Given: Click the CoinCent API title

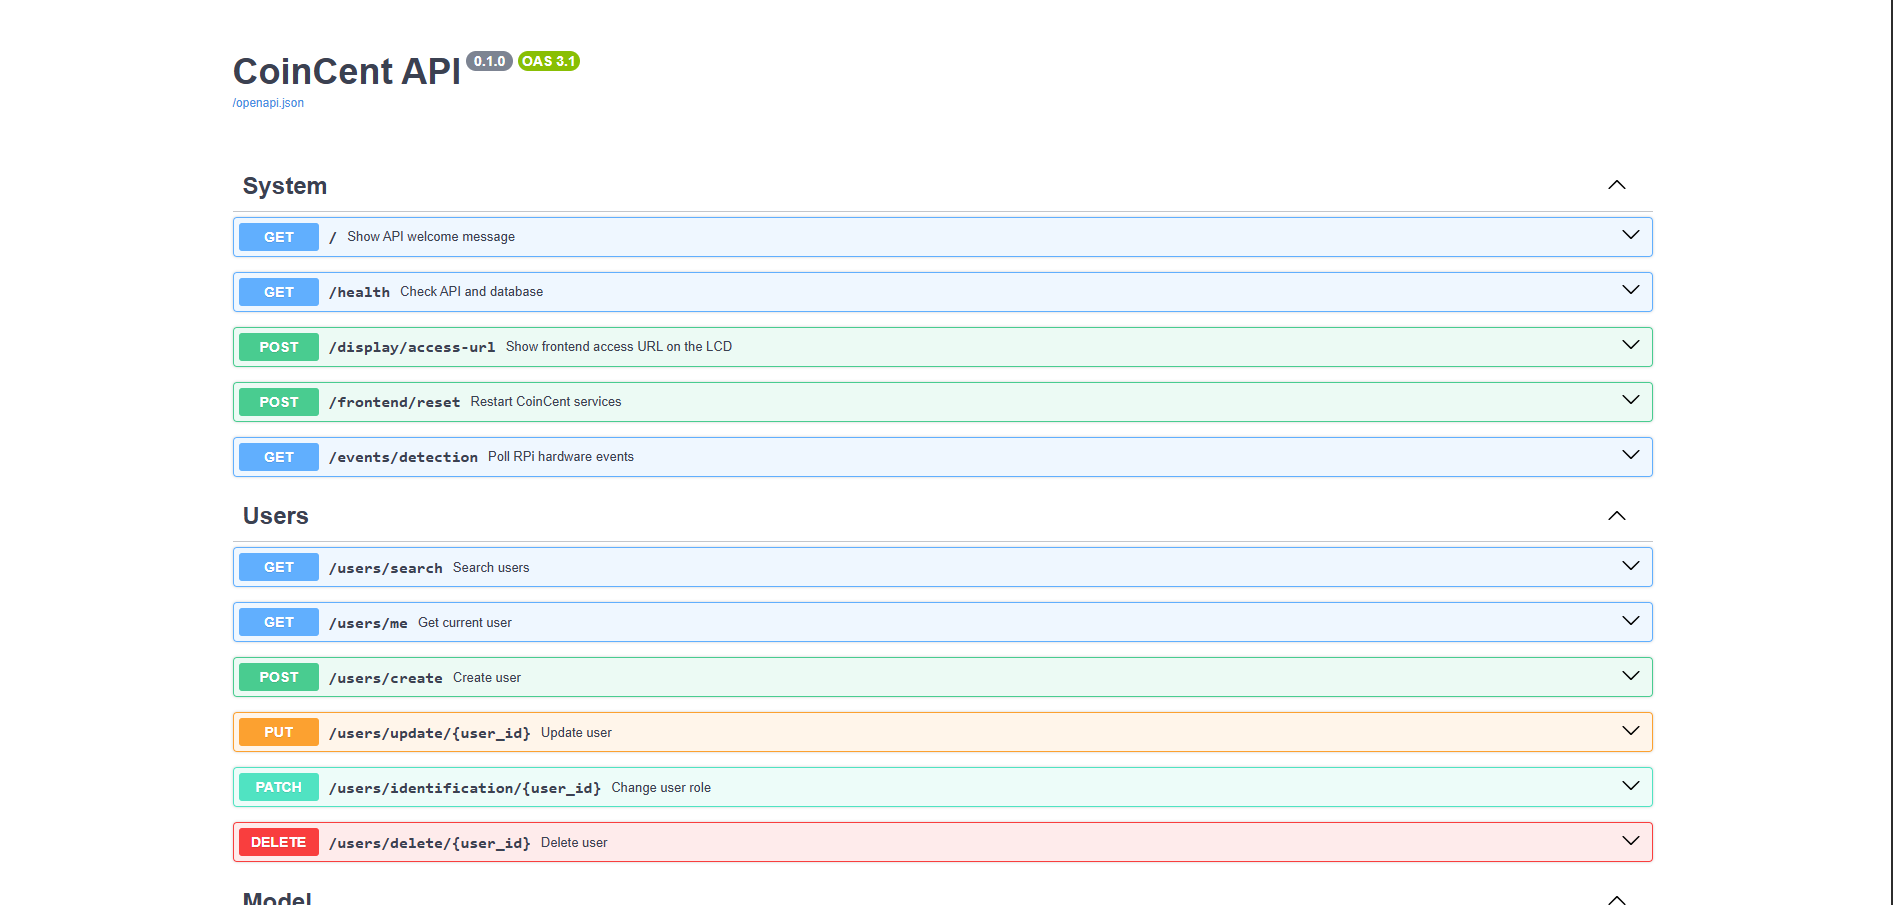Looking at the screenshot, I should 347,72.
